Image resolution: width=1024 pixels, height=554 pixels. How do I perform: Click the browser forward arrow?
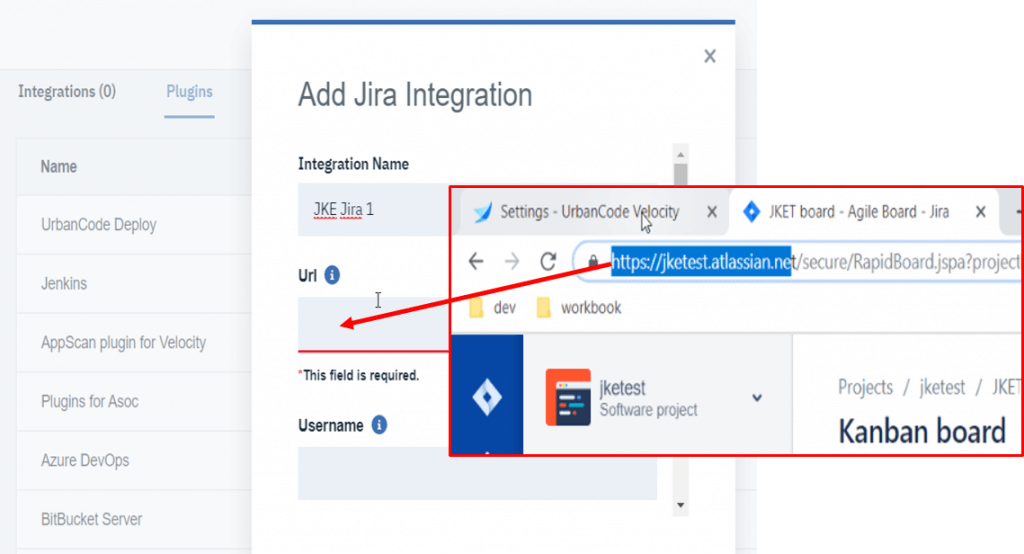pyautogui.click(x=512, y=262)
